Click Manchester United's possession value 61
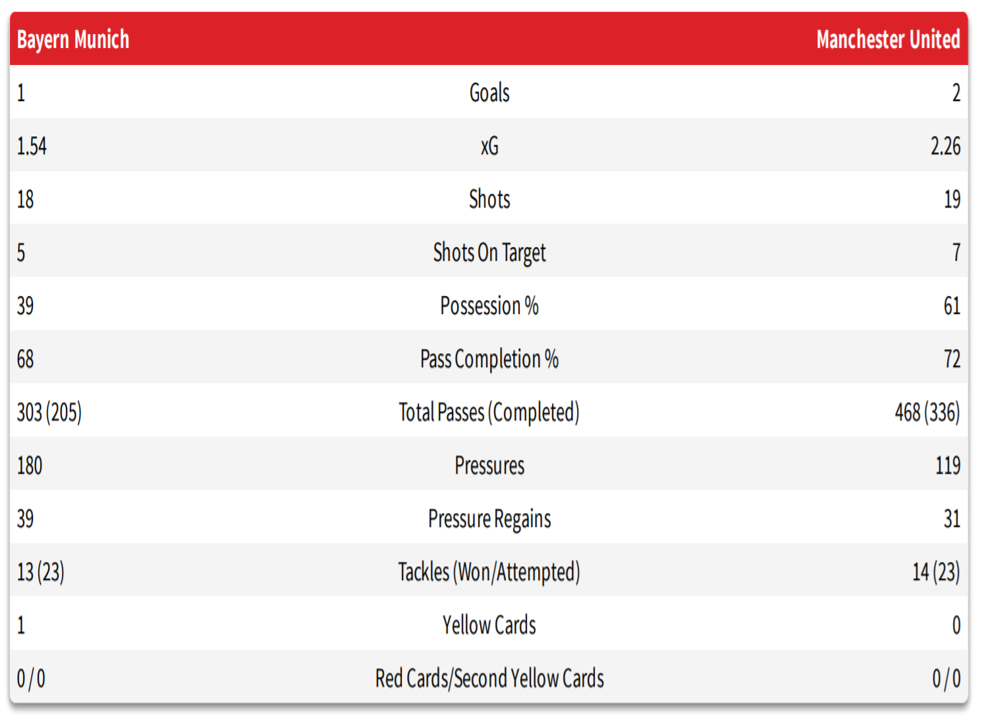Viewport: 982px width, 726px height. [950, 306]
